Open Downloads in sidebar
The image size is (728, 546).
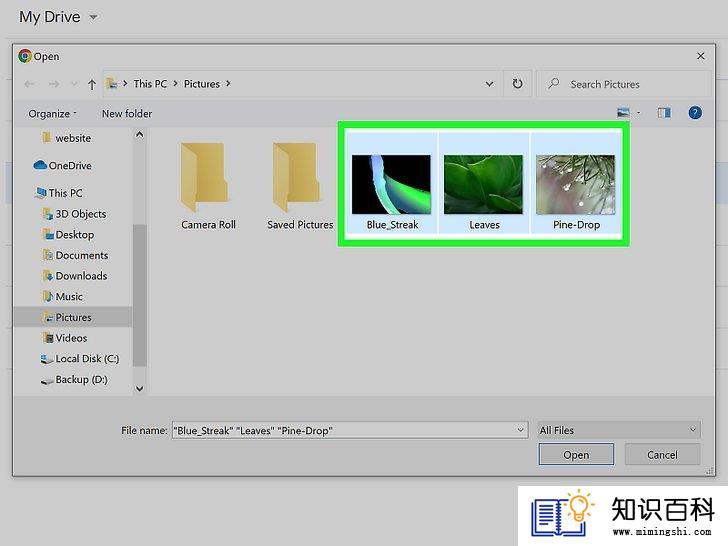pos(75,276)
